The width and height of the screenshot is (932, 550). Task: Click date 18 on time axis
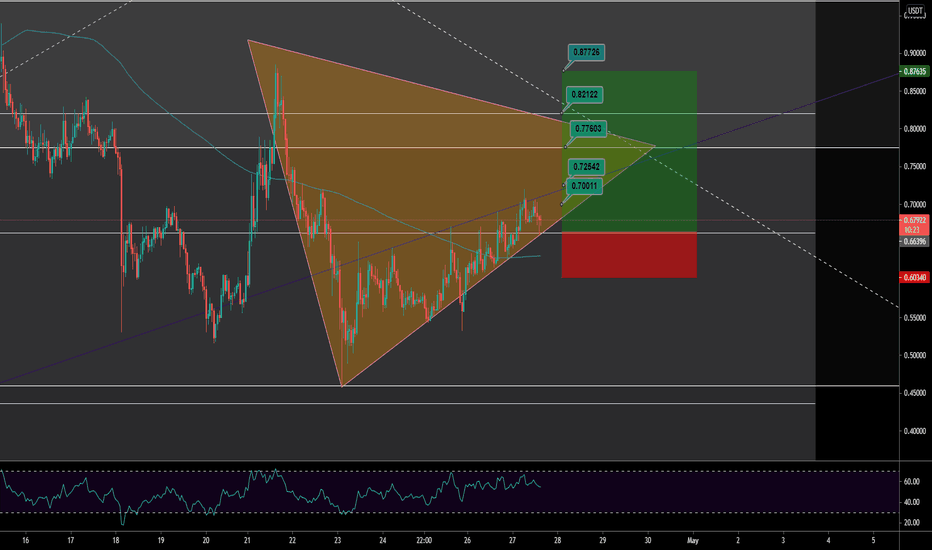(116, 540)
